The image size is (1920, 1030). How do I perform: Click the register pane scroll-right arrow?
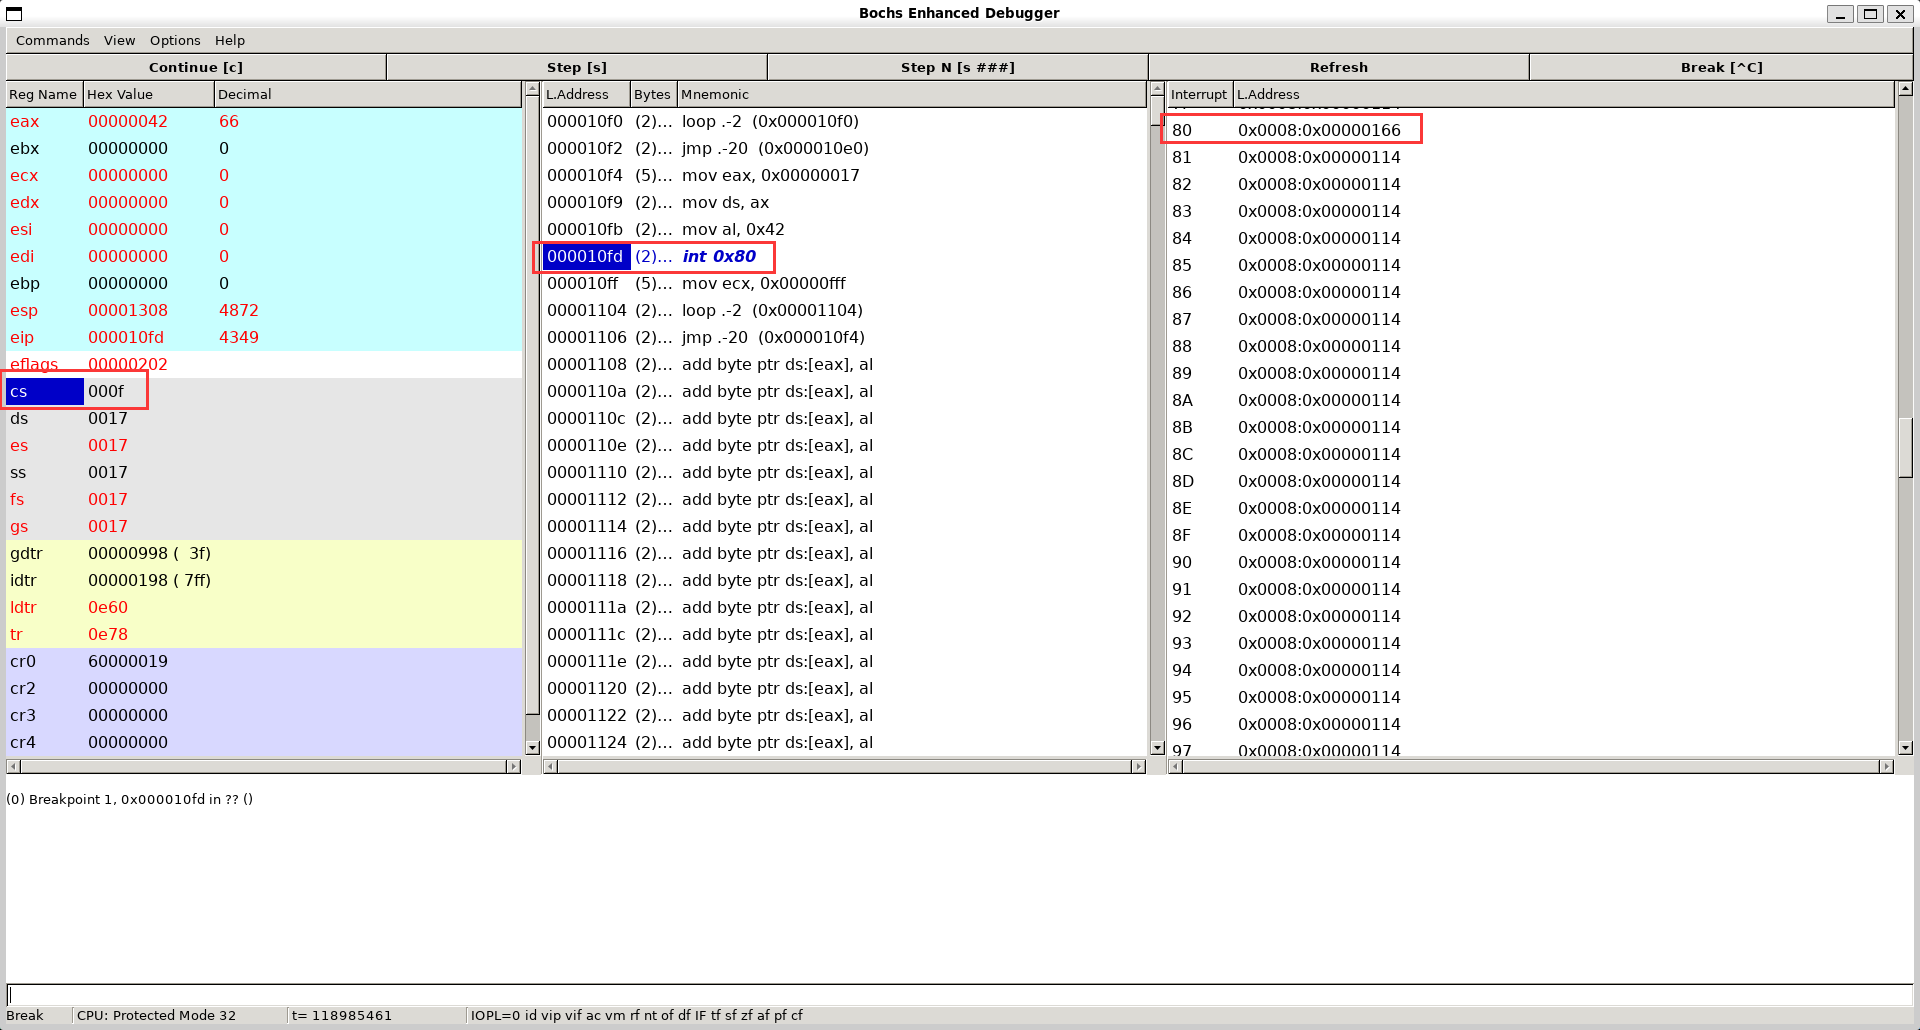pyautogui.click(x=514, y=766)
